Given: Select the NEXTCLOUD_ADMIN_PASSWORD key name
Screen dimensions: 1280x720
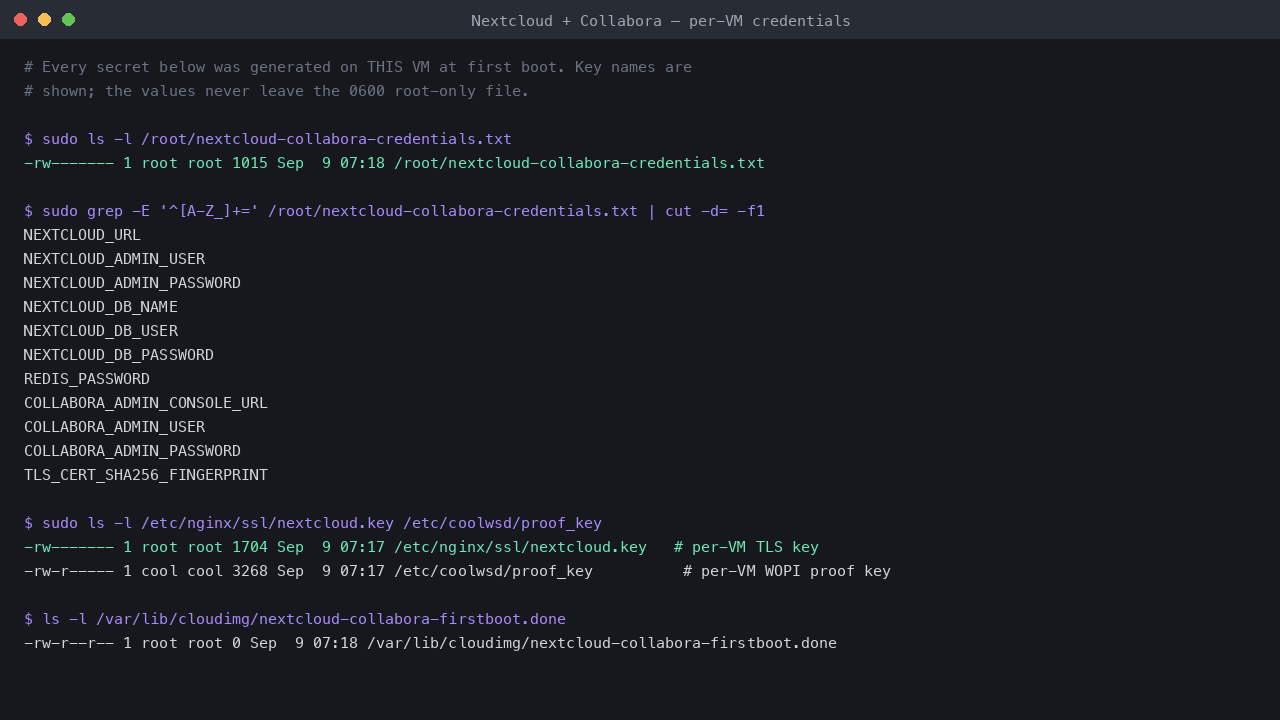Looking at the screenshot, I should [132, 283].
